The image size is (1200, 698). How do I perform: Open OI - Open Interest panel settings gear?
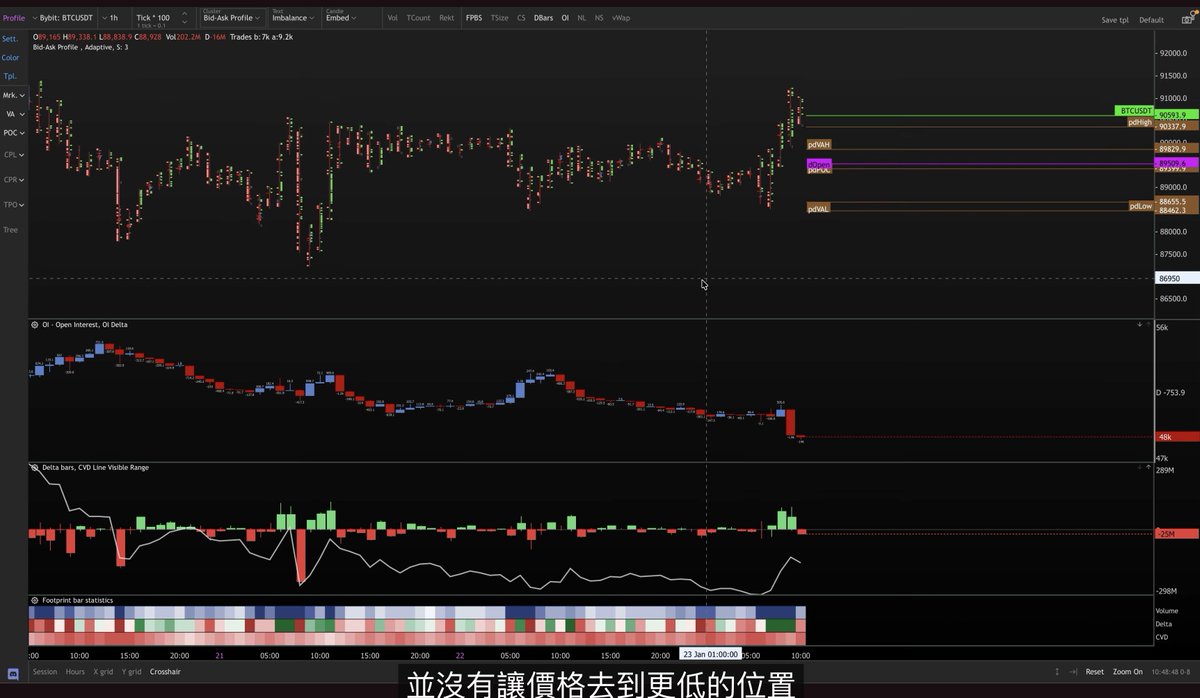click(35, 324)
